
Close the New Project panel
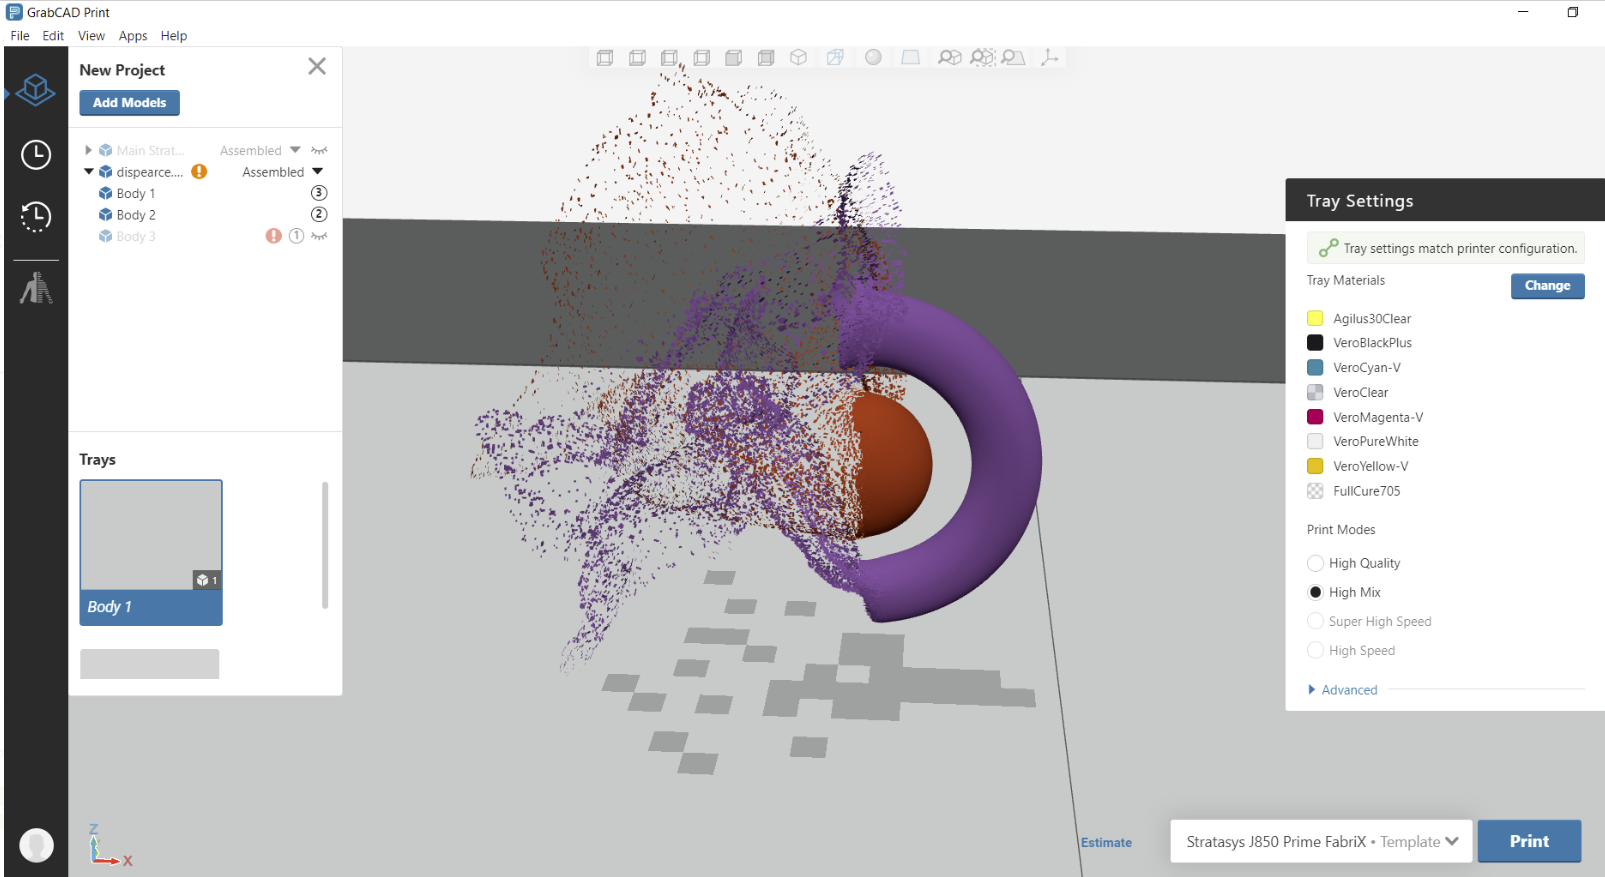[317, 67]
